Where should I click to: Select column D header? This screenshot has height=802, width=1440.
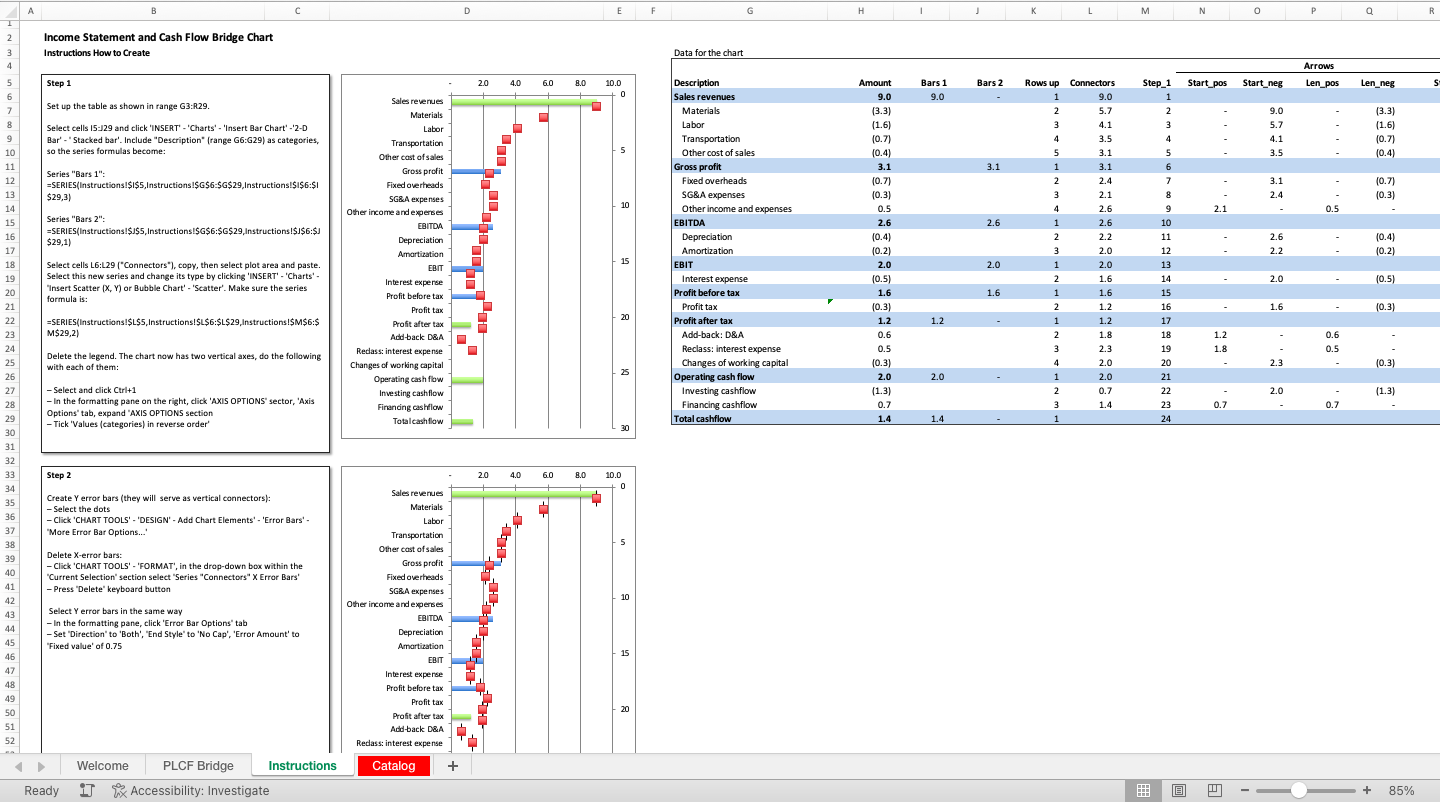pos(467,10)
